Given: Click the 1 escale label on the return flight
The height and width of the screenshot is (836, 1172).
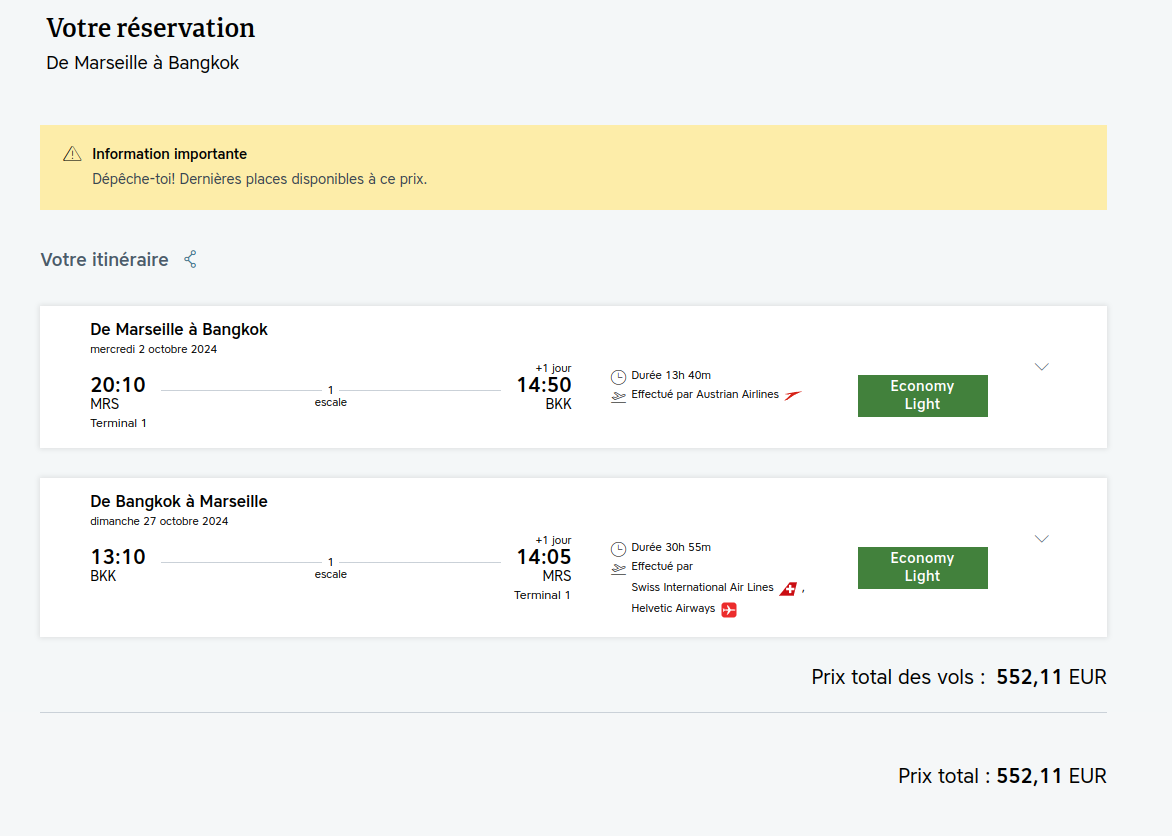Looking at the screenshot, I should click(x=331, y=569).
